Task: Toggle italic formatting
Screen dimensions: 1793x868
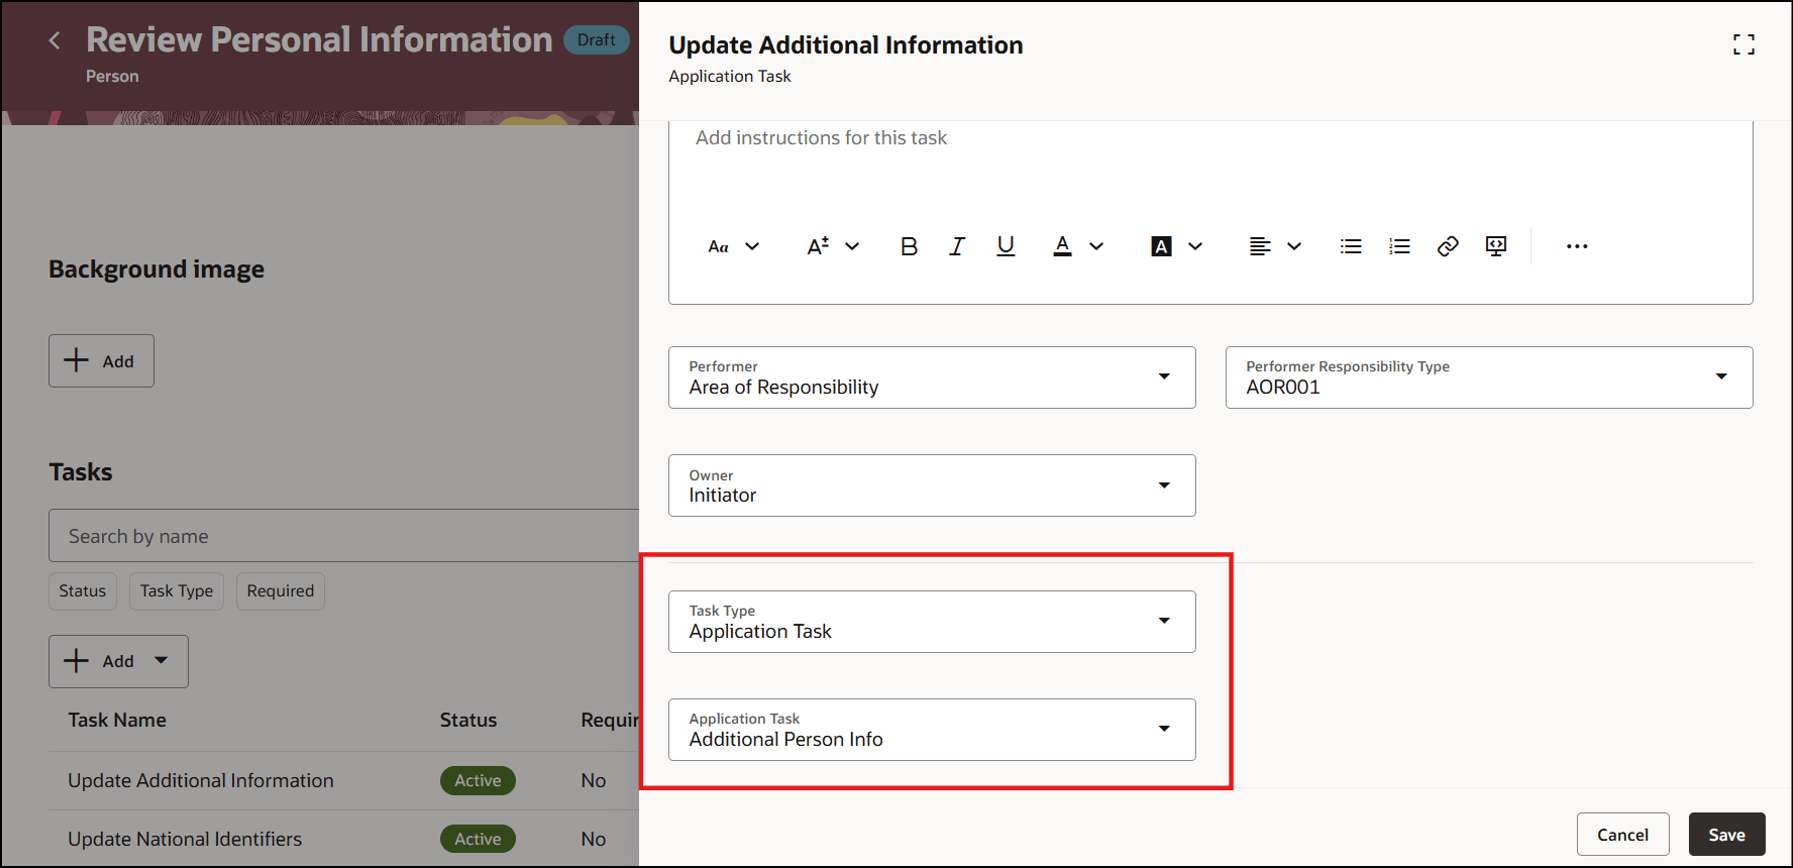Action: [x=957, y=246]
